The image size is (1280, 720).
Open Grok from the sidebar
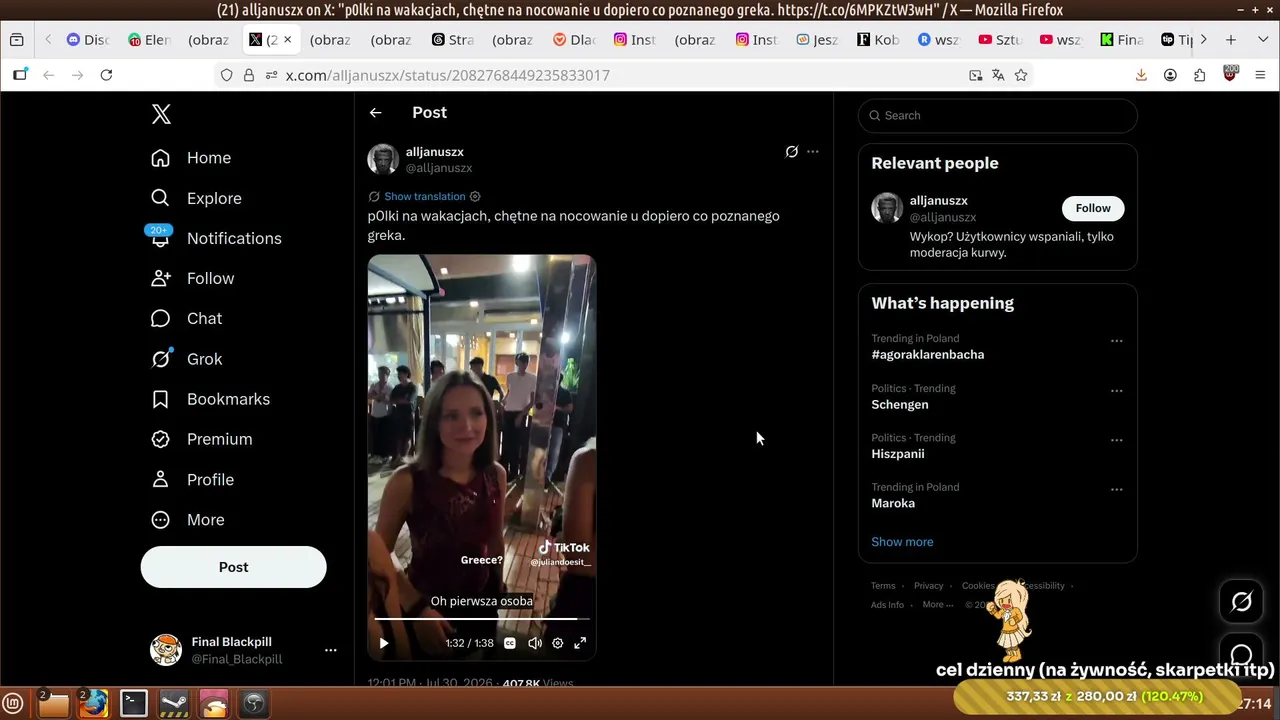[186, 359]
